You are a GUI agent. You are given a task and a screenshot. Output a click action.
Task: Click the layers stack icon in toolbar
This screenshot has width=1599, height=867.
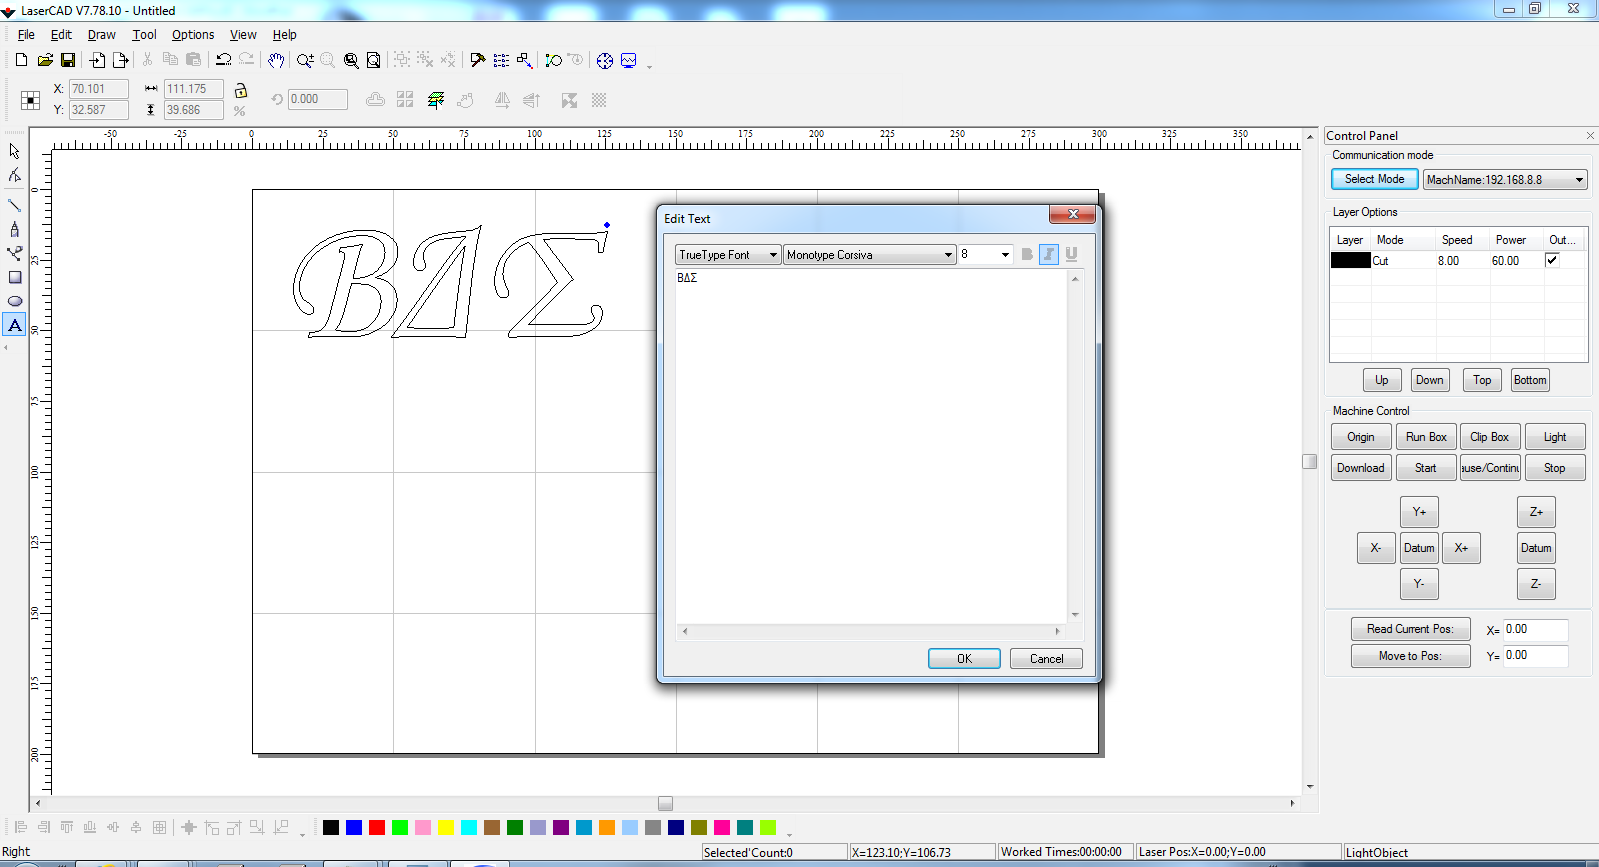[x=436, y=100]
